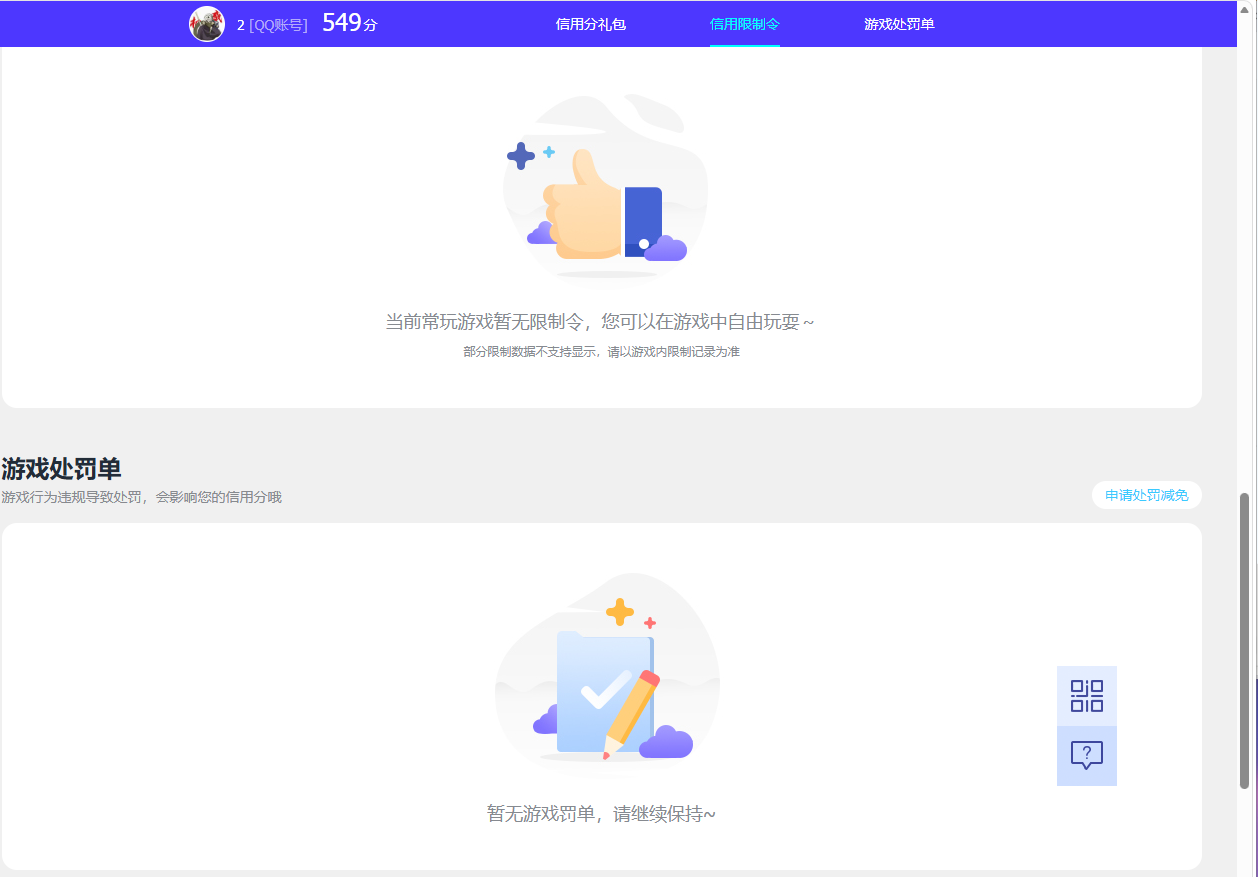1258x877 pixels.
Task: Open the QR code floating icon
Action: point(1087,696)
